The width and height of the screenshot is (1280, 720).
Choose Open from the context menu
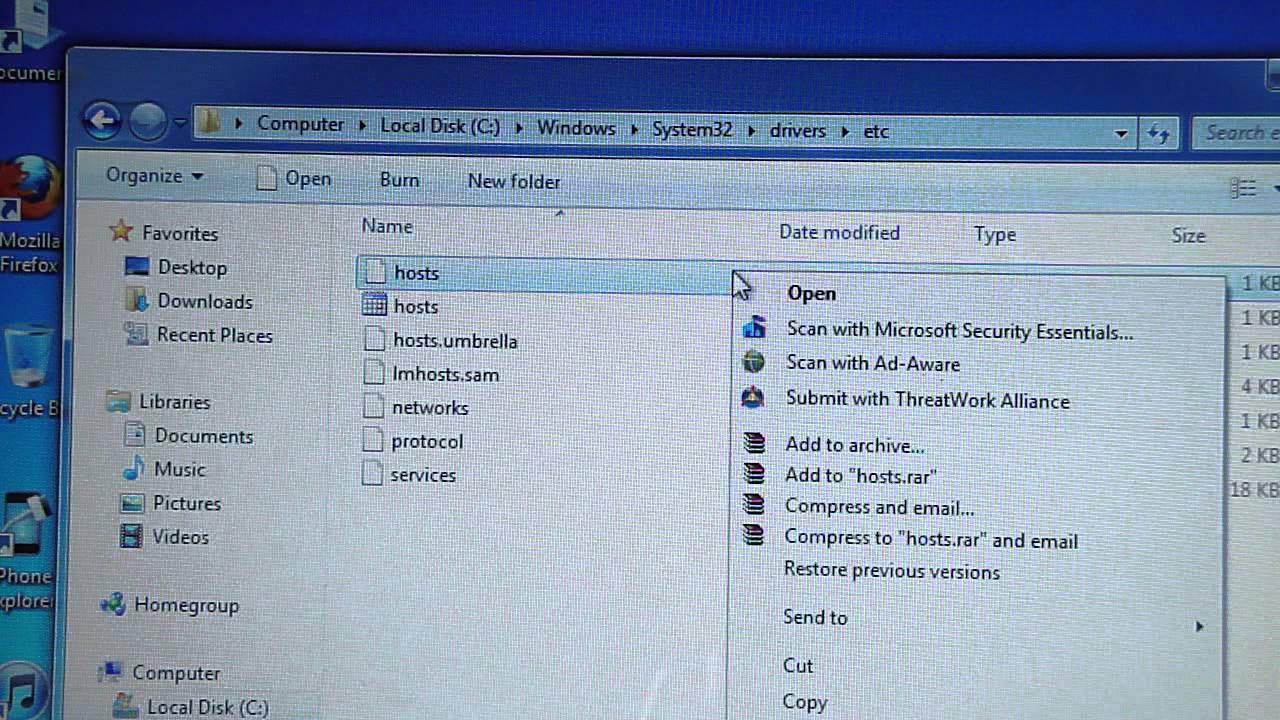coord(811,294)
